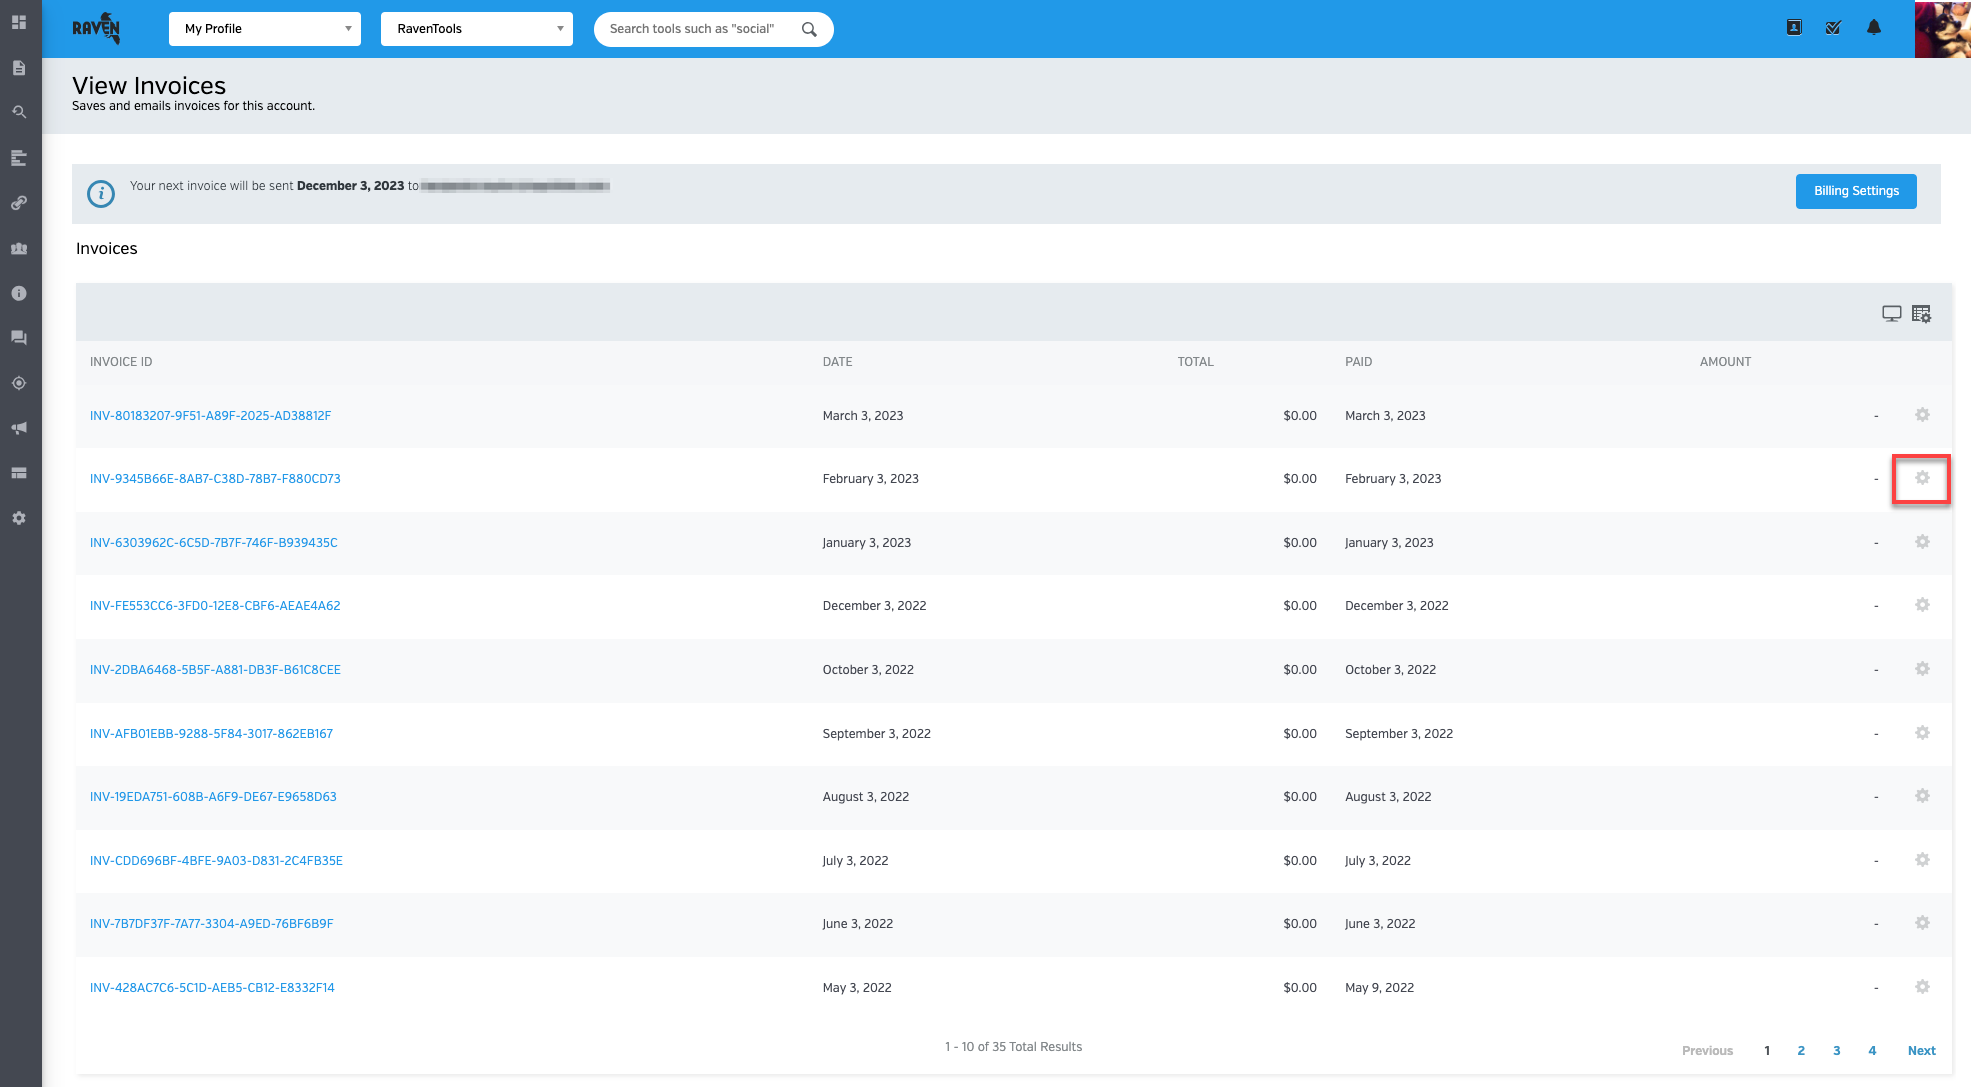Click the user avatar photo
This screenshot has width=1971, height=1087.
point(1942,29)
